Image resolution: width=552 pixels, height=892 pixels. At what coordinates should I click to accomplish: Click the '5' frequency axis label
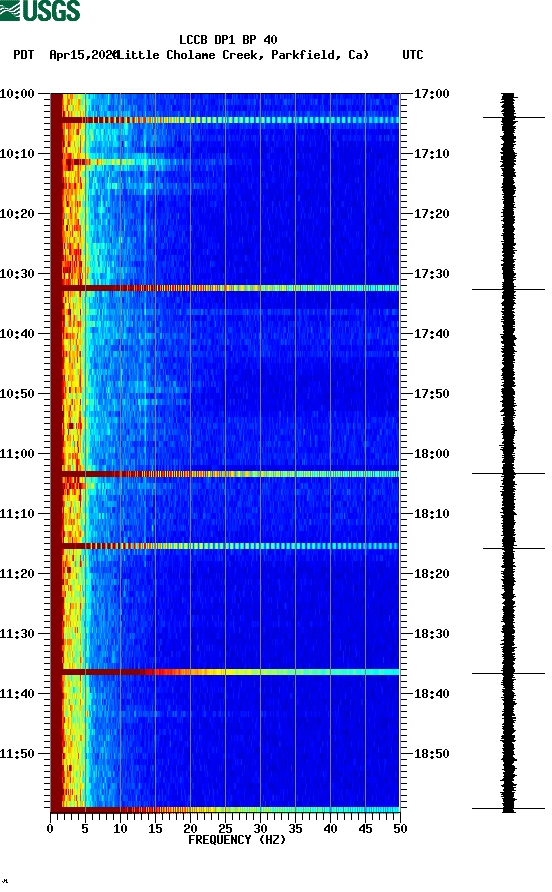pyautogui.click(x=85, y=829)
